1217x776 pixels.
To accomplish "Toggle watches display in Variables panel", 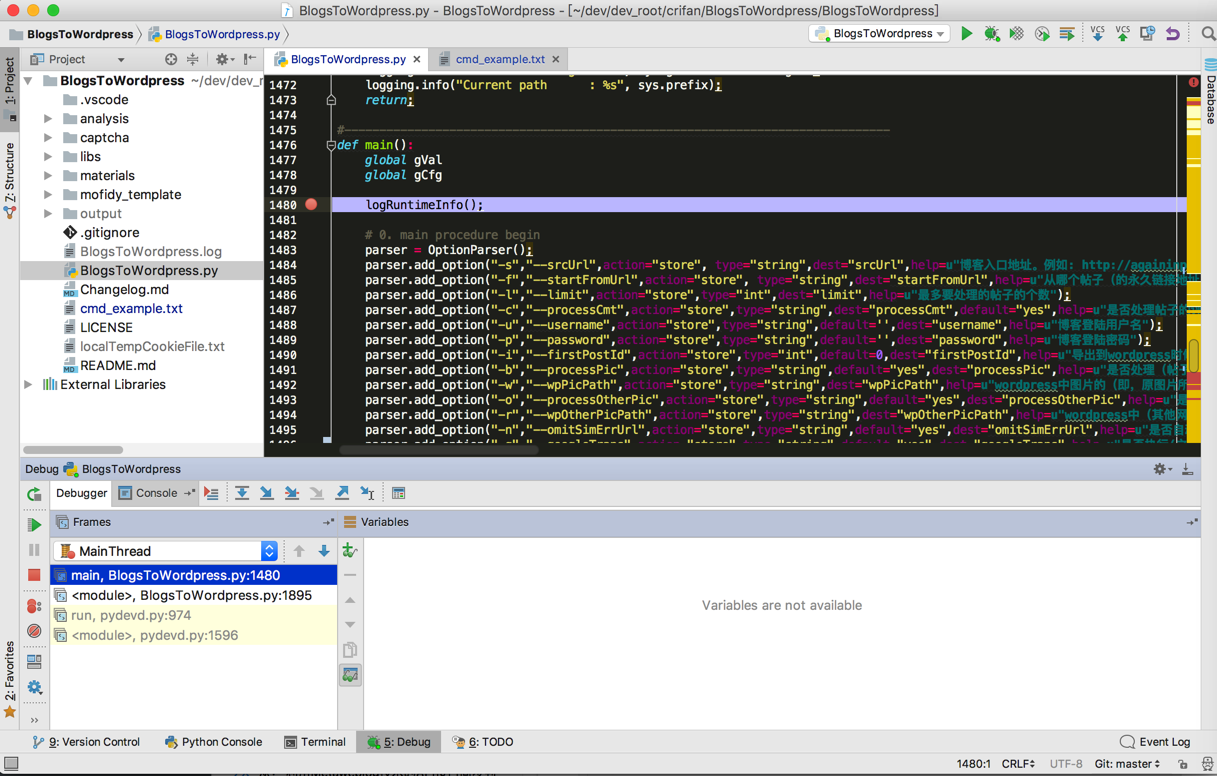I will click(350, 676).
